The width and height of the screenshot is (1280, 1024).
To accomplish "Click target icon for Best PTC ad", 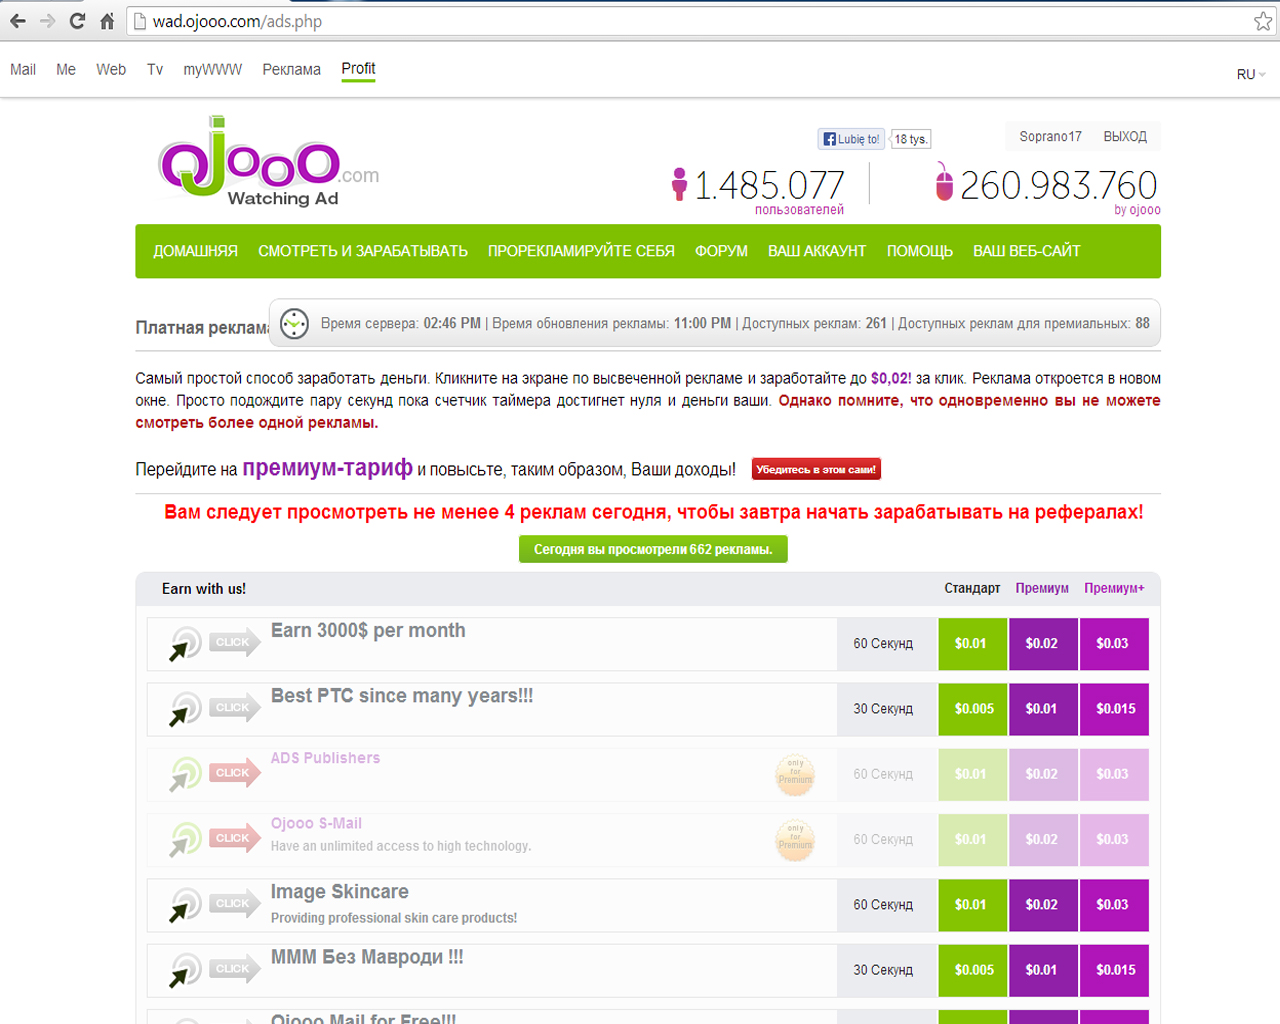I will (185, 709).
